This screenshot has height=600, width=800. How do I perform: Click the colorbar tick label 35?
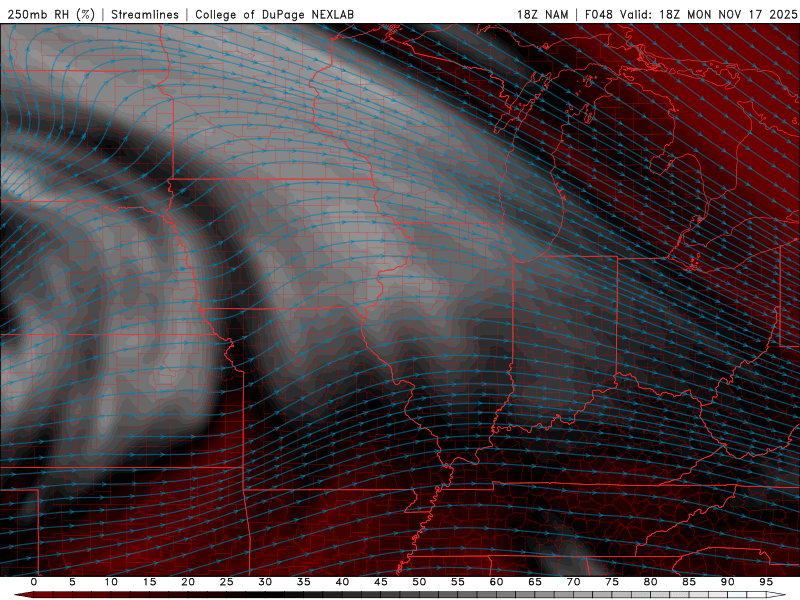point(304,582)
